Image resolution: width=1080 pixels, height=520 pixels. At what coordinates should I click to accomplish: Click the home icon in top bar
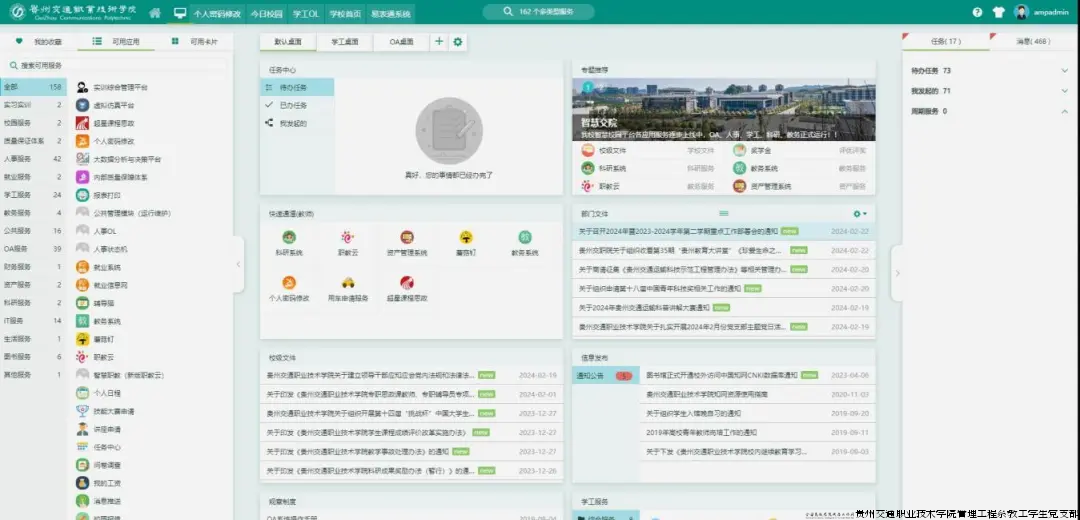[155, 13]
